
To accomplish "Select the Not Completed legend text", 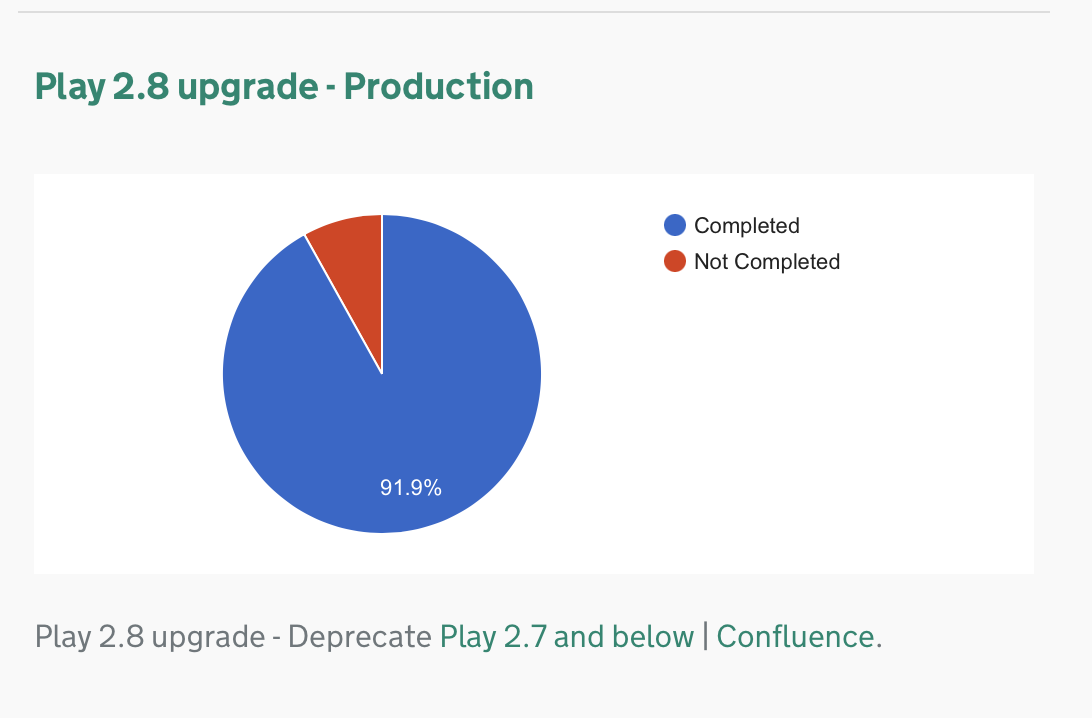I will tap(767, 262).
